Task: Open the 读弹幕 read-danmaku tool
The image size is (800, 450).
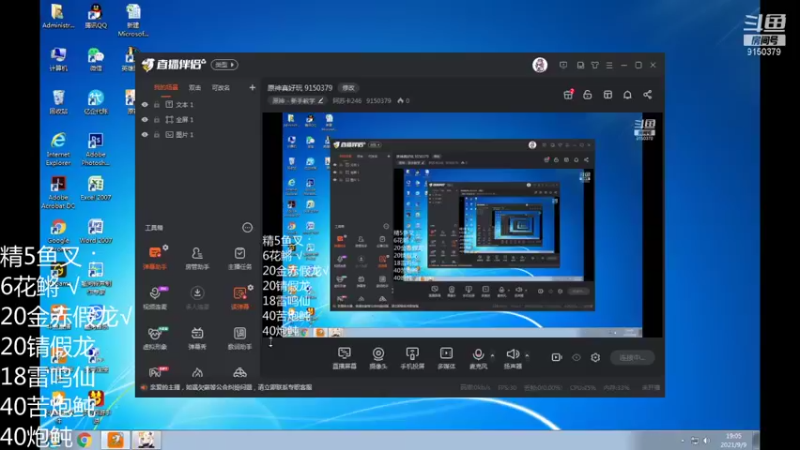Action: pos(239,298)
